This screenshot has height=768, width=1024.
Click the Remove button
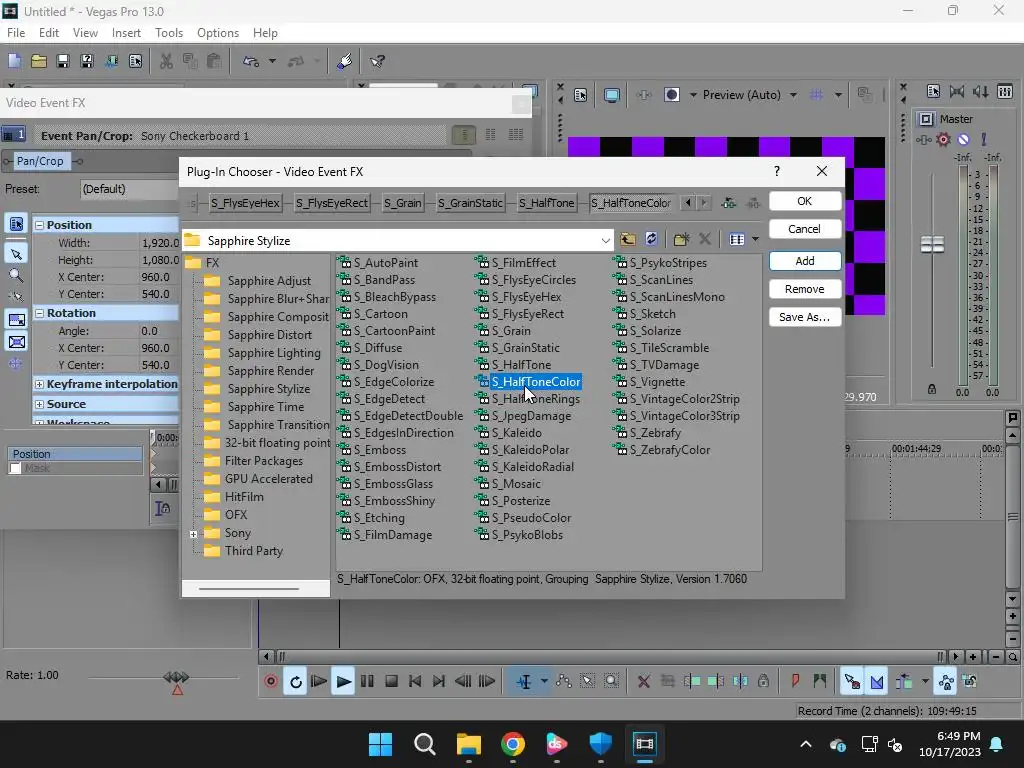[x=805, y=289]
